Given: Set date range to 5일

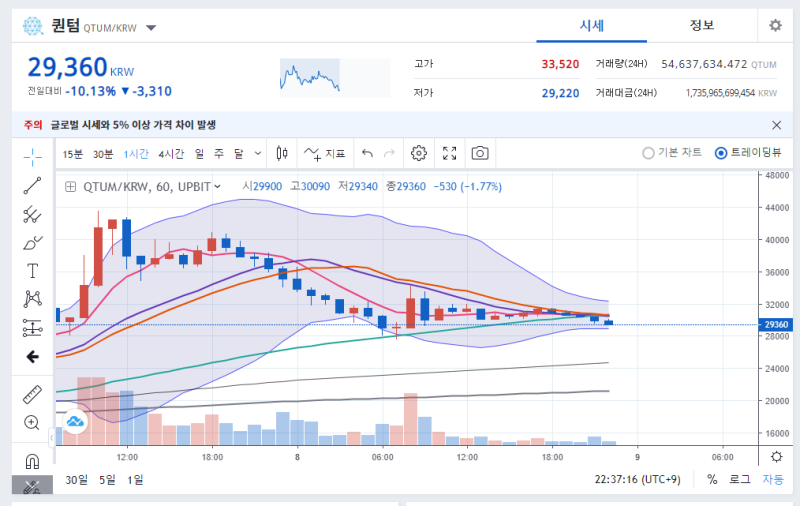Looking at the screenshot, I should [x=107, y=480].
